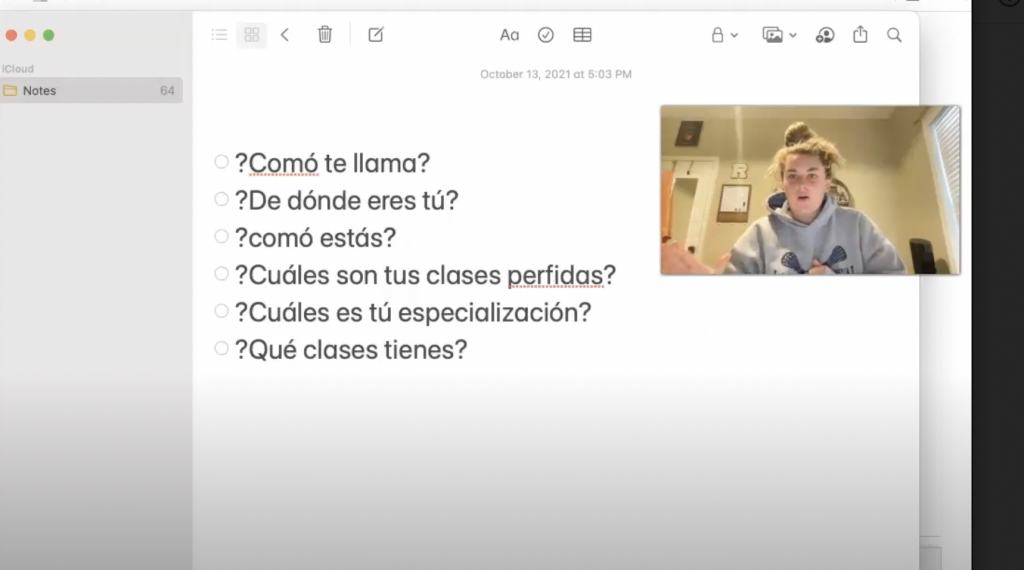The width and height of the screenshot is (1024, 570).
Task: Check off '?Comó te llama?' item
Action: (221, 162)
